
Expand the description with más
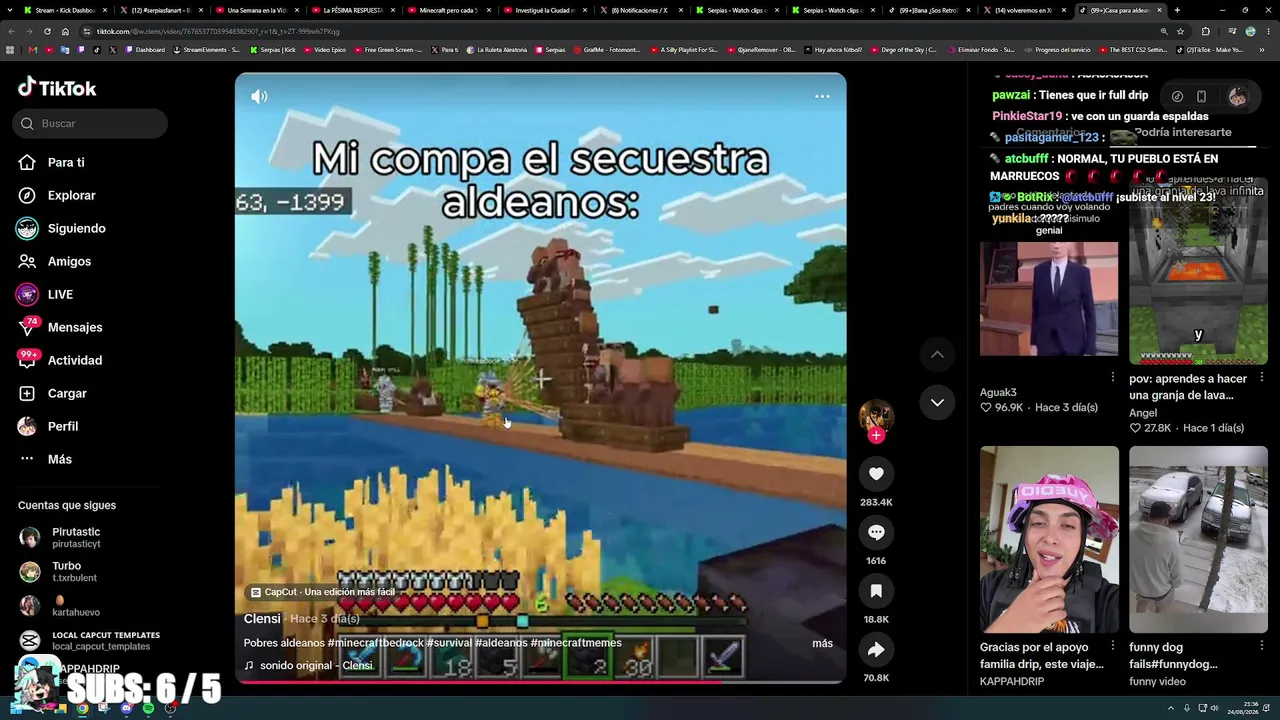pyautogui.click(x=822, y=643)
